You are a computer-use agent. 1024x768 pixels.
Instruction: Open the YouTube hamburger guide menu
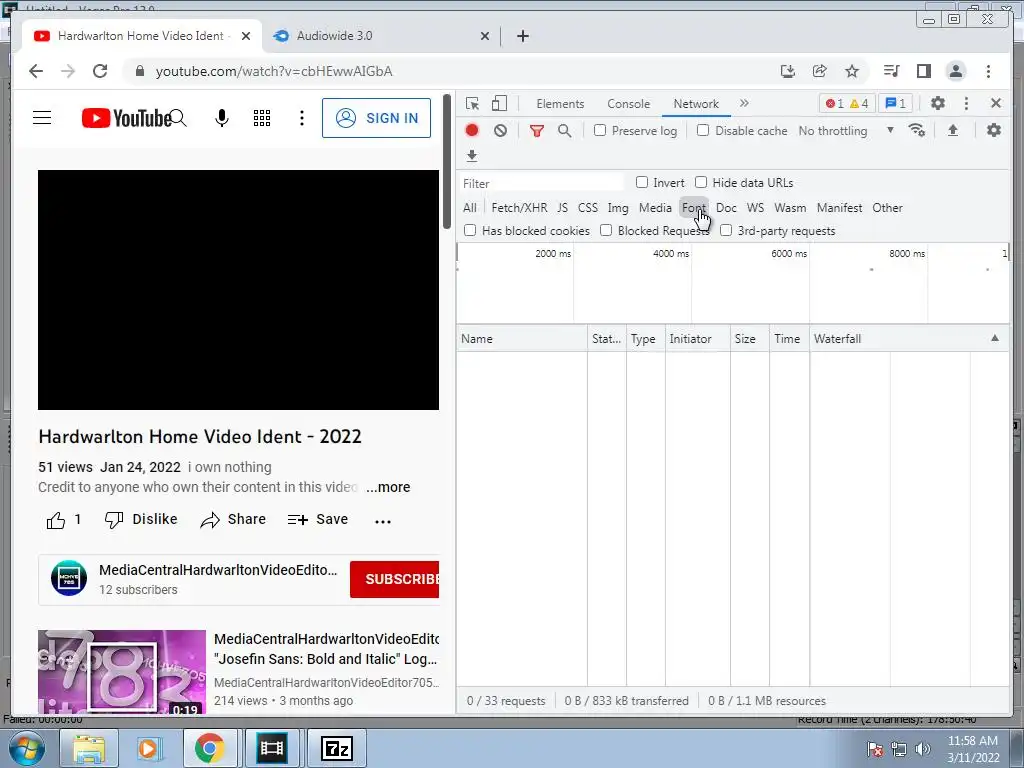42,118
